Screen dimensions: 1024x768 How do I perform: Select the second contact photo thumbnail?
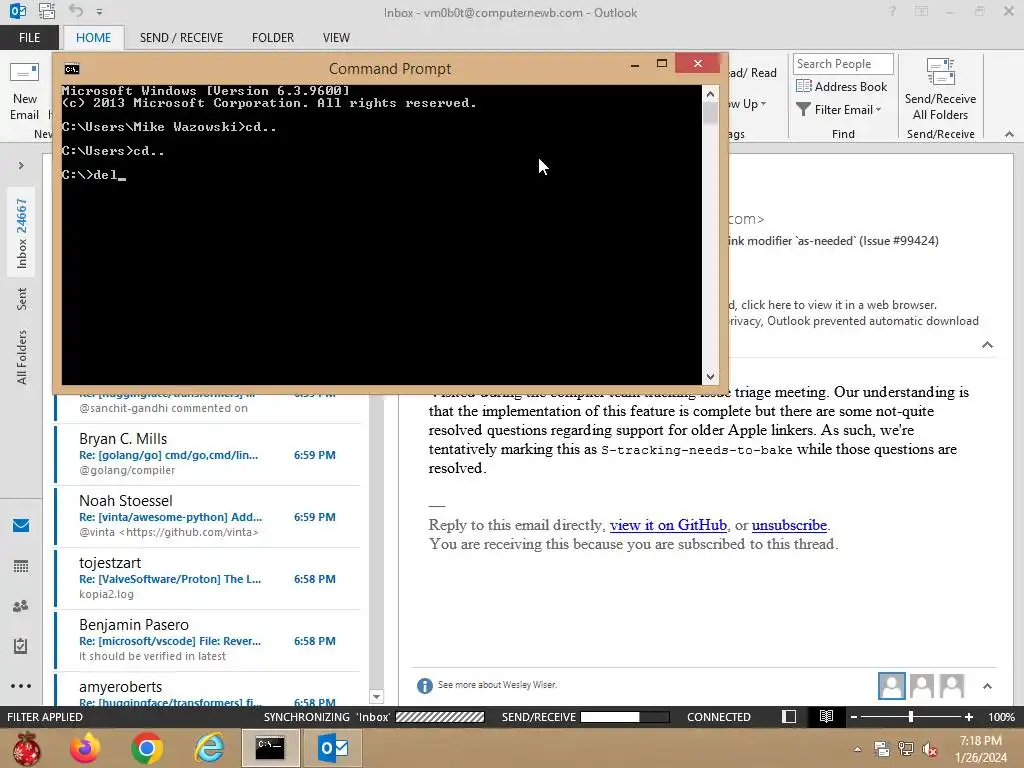pos(921,686)
